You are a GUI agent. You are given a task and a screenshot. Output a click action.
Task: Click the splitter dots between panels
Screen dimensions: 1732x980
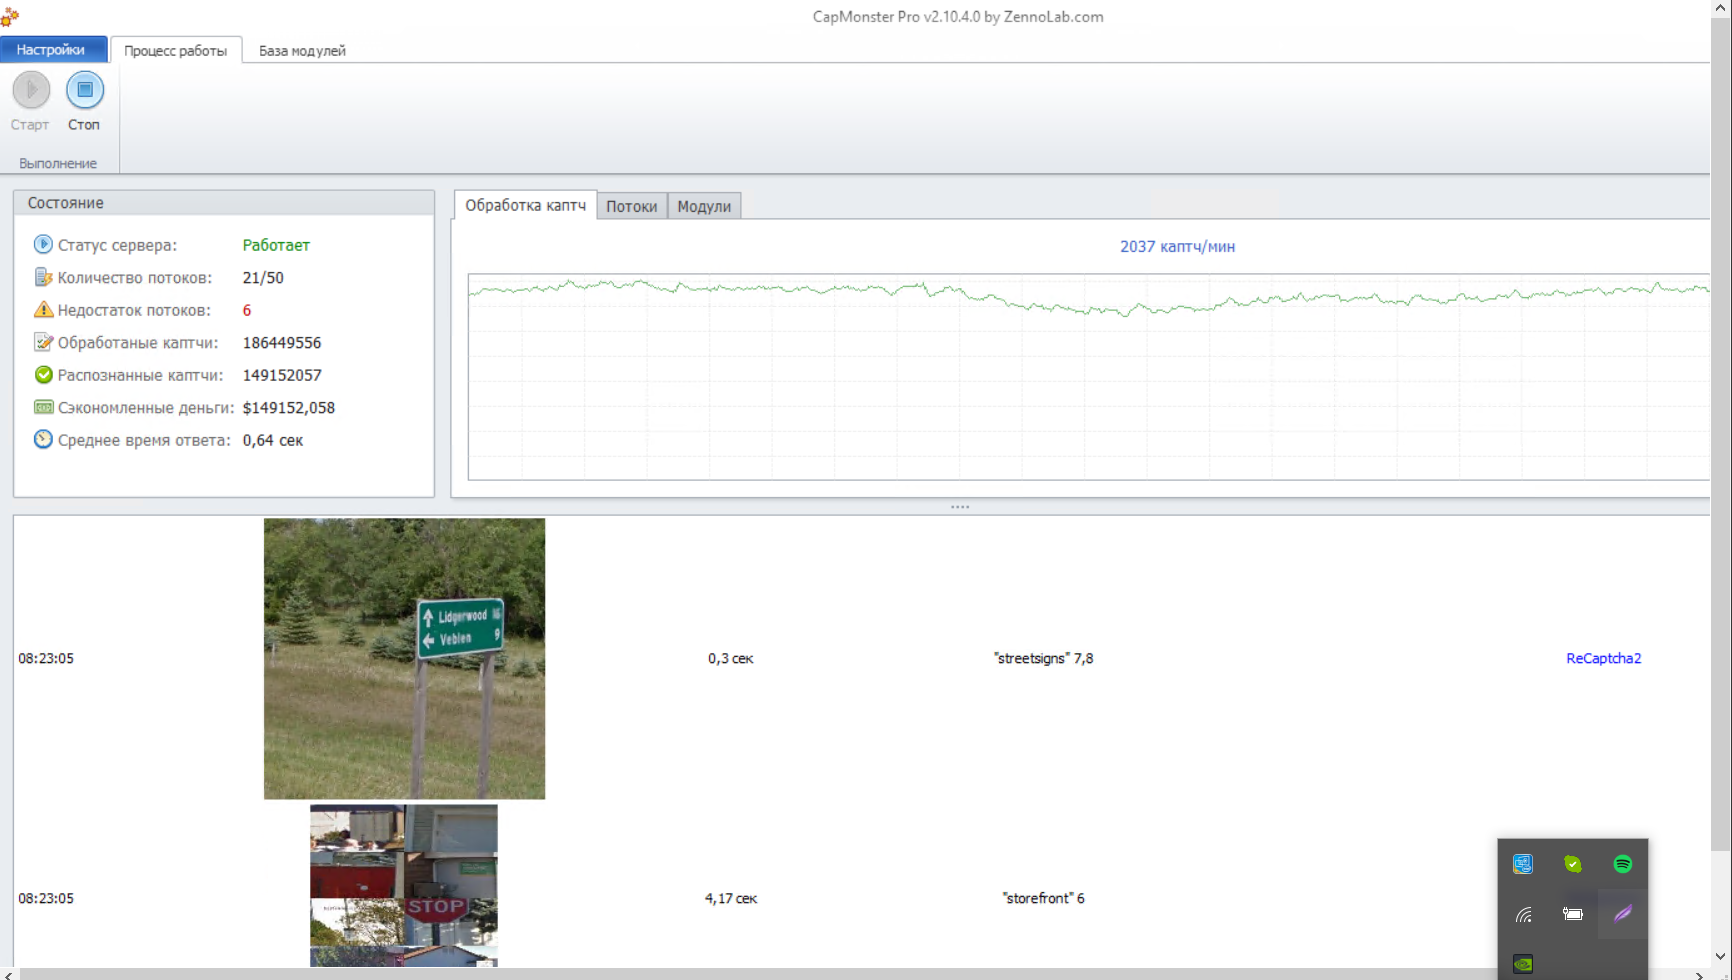click(960, 507)
